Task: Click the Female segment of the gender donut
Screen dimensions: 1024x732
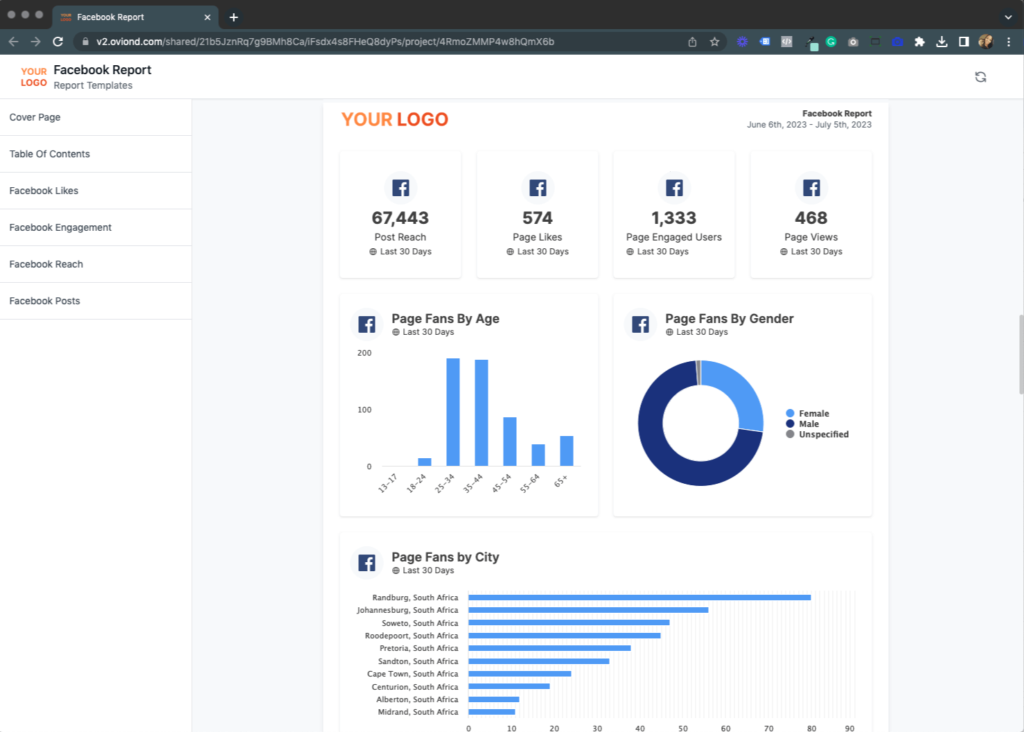Action: (741, 392)
